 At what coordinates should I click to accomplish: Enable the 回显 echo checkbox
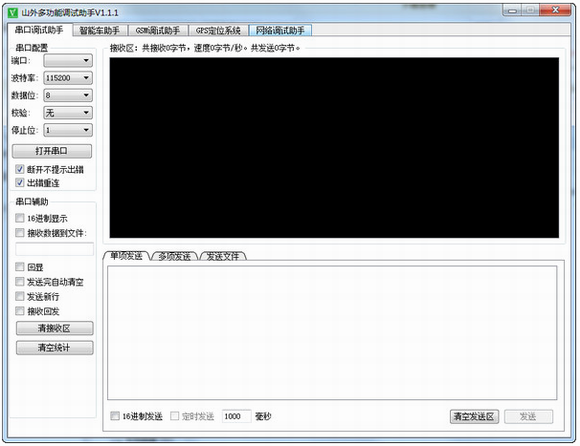20,267
